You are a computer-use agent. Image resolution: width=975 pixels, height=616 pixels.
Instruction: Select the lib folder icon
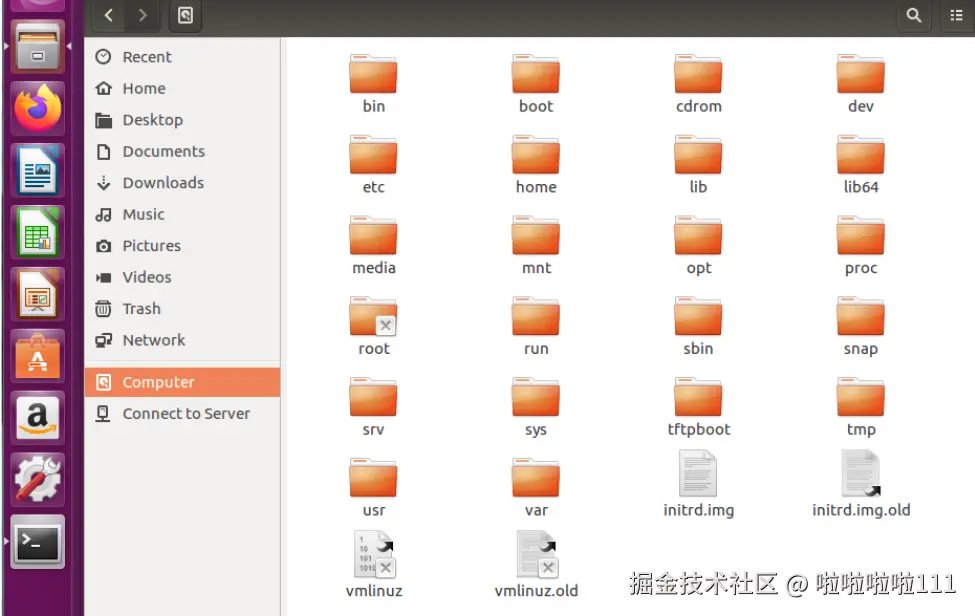point(698,155)
